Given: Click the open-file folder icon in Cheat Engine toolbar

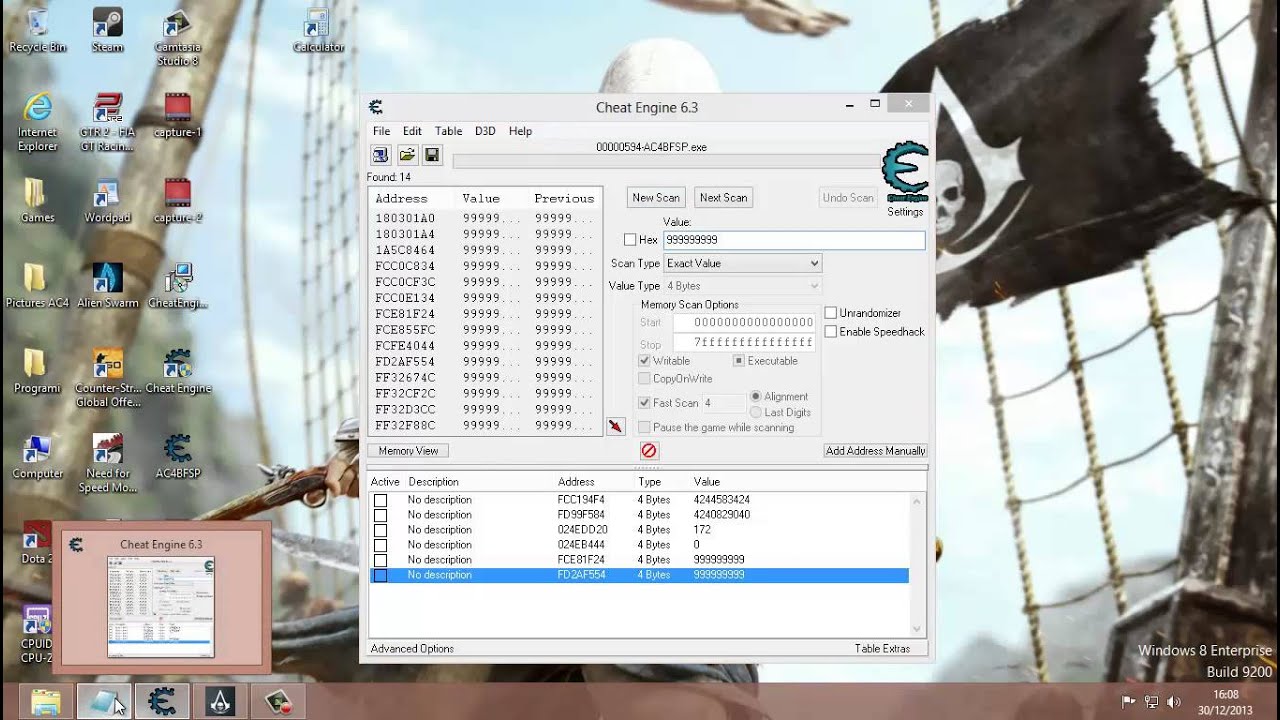Looking at the screenshot, I should coord(407,155).
